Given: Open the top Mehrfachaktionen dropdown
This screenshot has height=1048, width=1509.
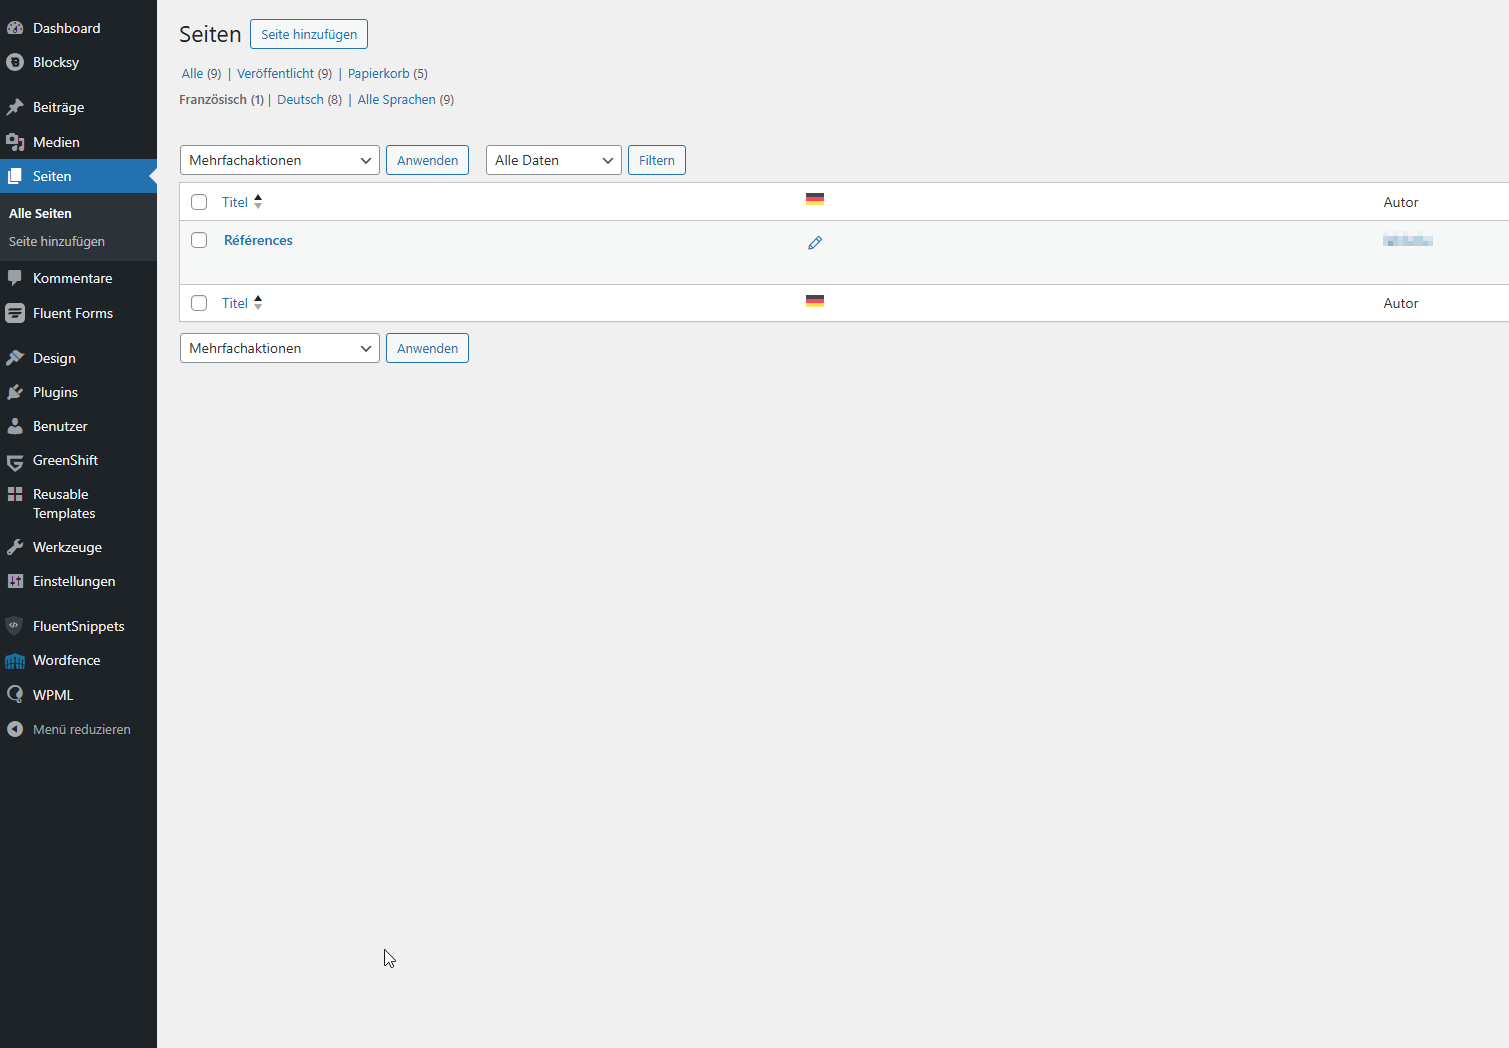Looking at the screenshot, I should (x=280, y=160).
